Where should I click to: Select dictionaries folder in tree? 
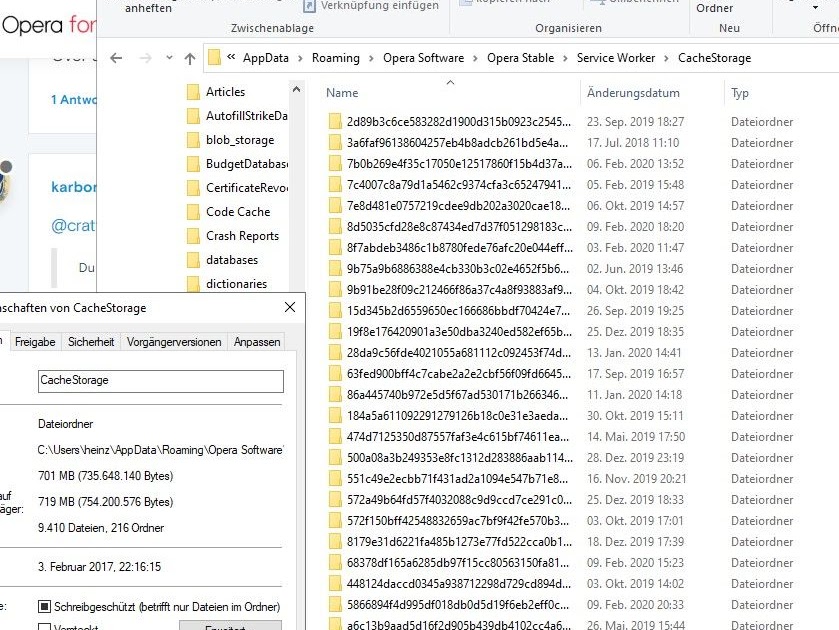click(236, 284)
